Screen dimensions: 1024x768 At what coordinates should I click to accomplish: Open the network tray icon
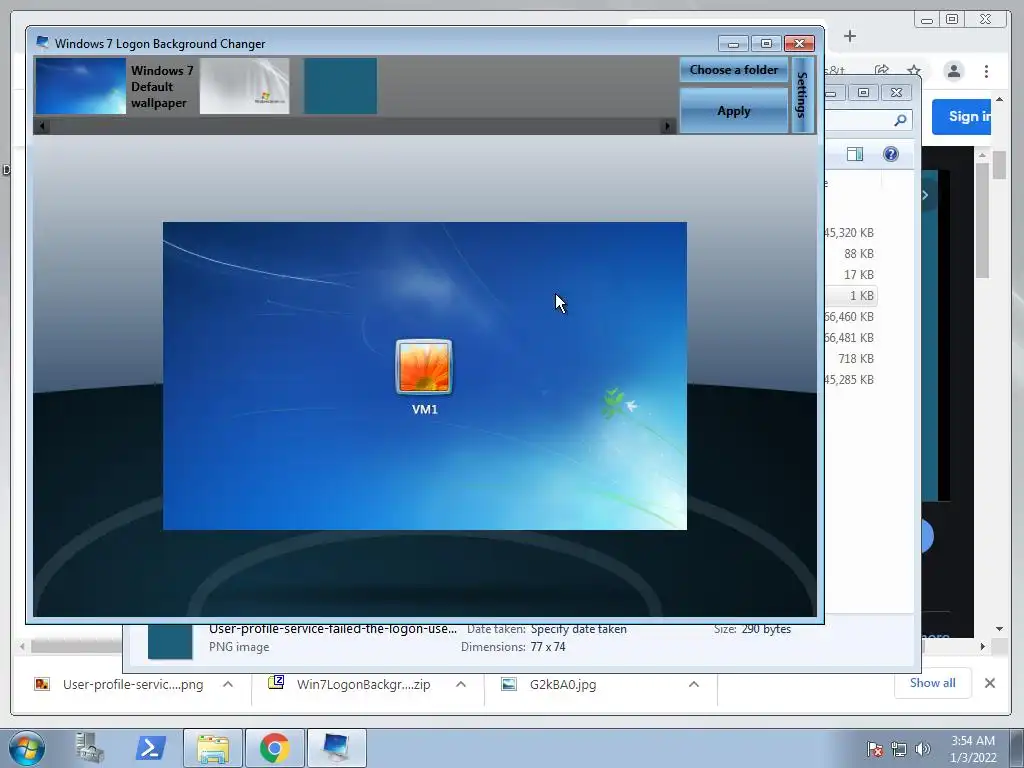(x=899, y=749)
